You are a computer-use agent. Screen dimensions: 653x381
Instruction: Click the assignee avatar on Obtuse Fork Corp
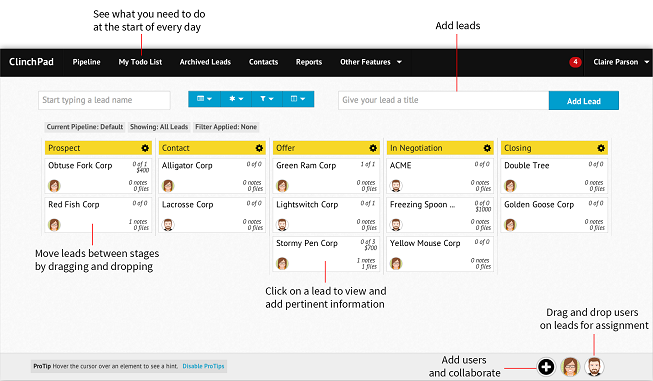click(x=54, y=185)
